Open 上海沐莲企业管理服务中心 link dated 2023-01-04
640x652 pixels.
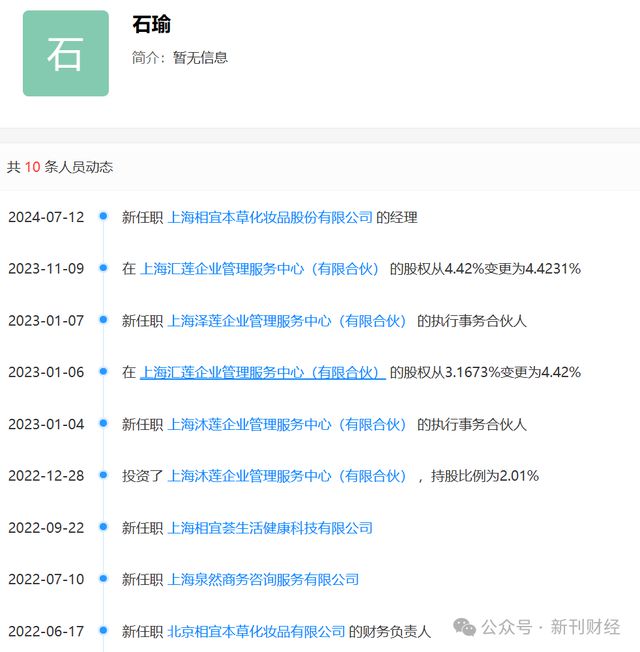click(287, 424)
